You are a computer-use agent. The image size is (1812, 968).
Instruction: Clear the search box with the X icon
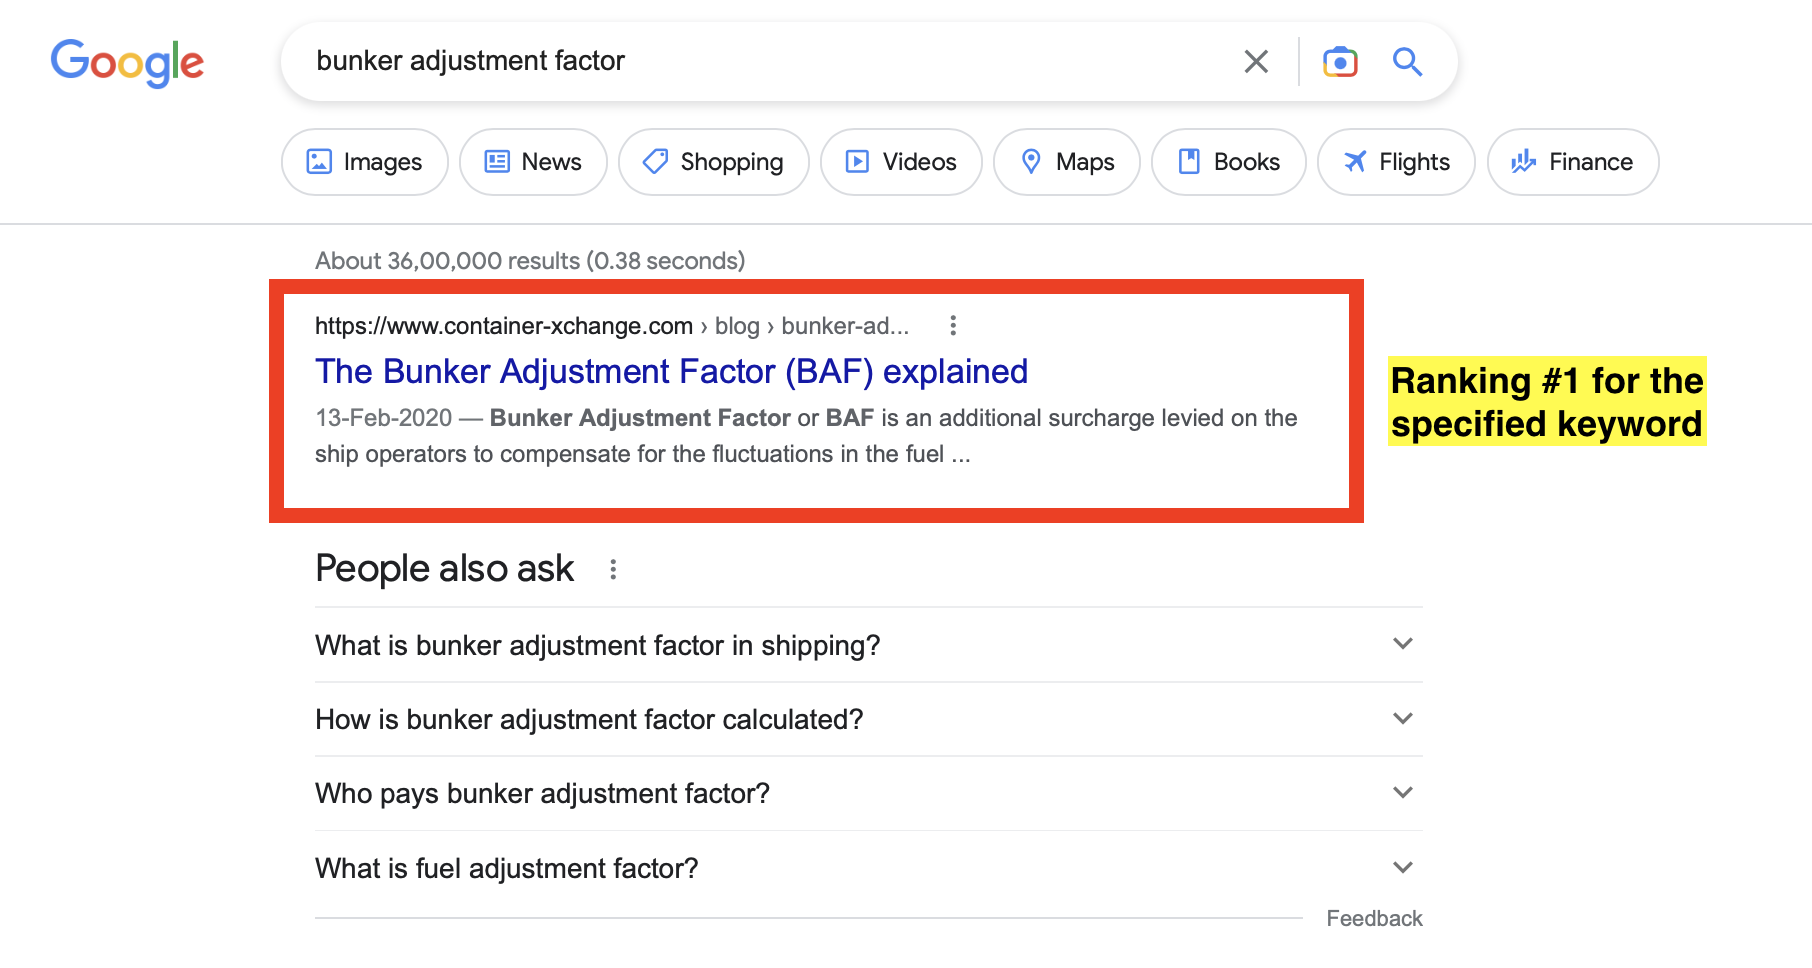point(1256,62)
